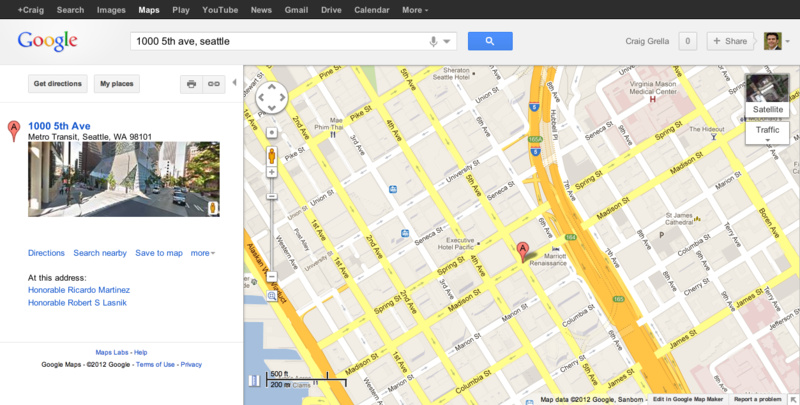Expand the more dropdown link
The height and width of the screenshot is (405, 800).
[x=203, y=253]
